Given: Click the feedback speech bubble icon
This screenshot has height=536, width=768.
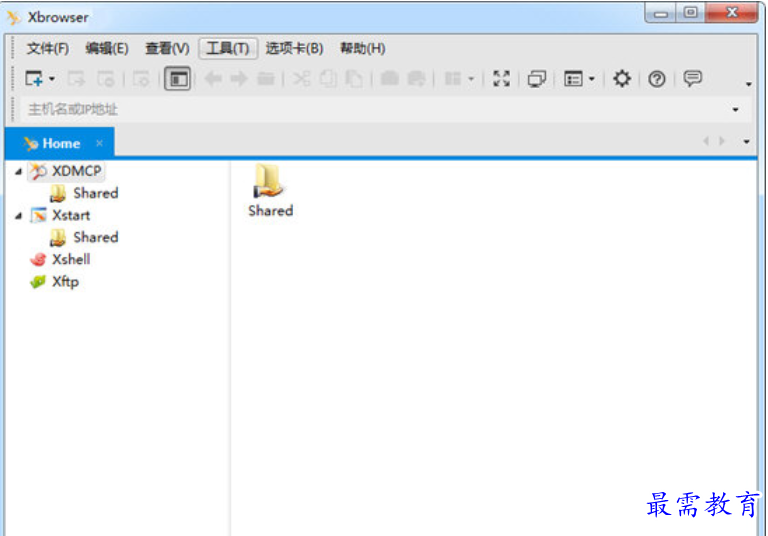Looking at the screenshot, I should point(693,78).
